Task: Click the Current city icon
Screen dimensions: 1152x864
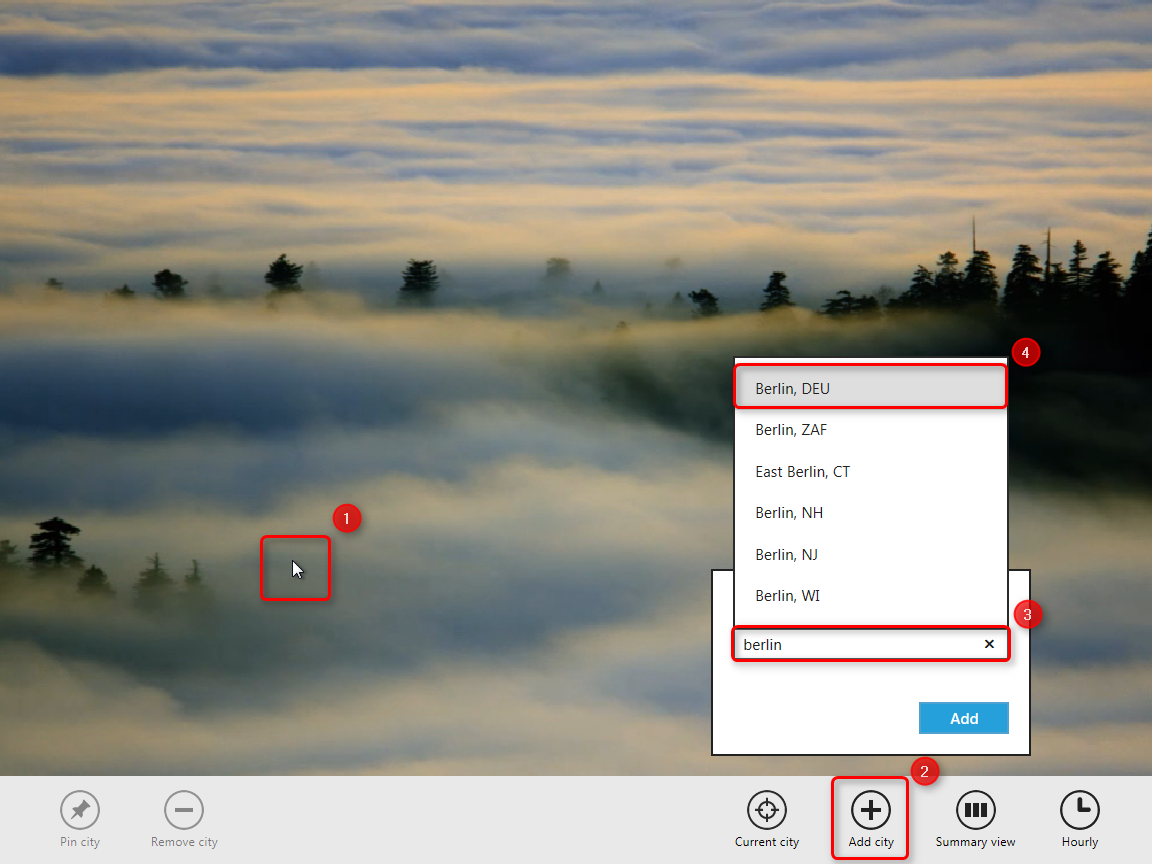Action: [766, 810]
